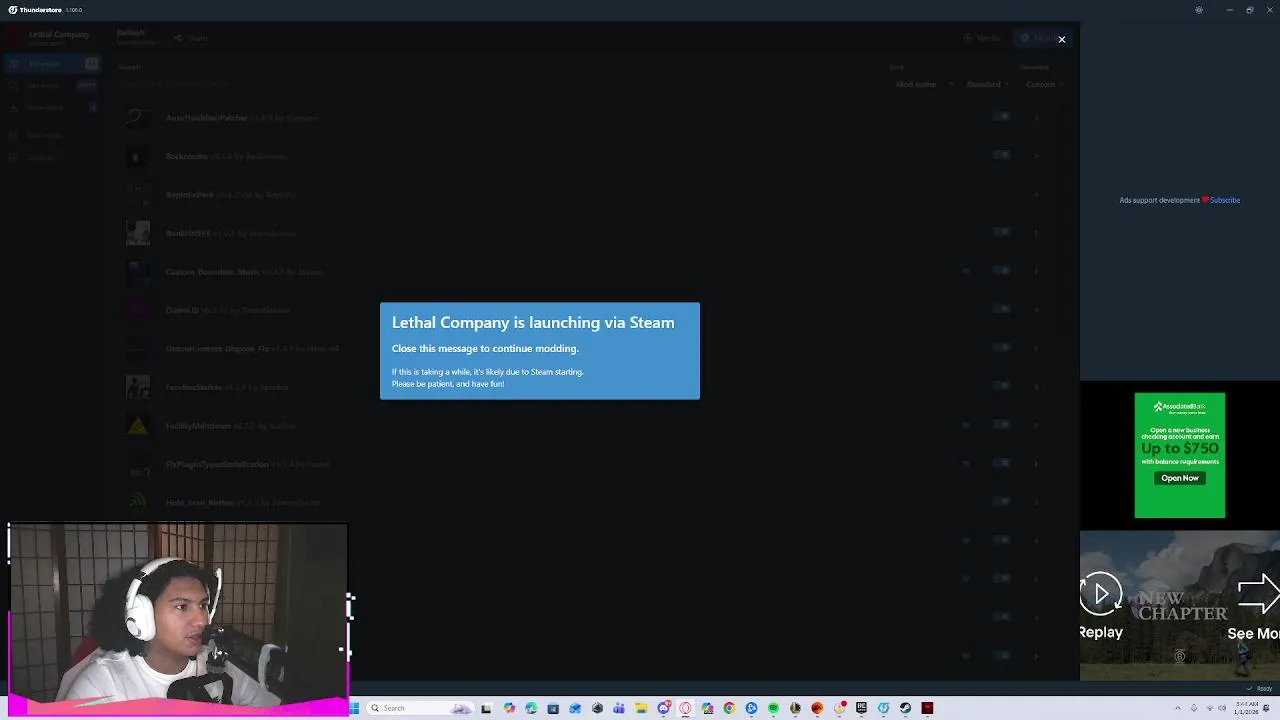
Task: Click the Replay play button
Action: coord(1101,594)
